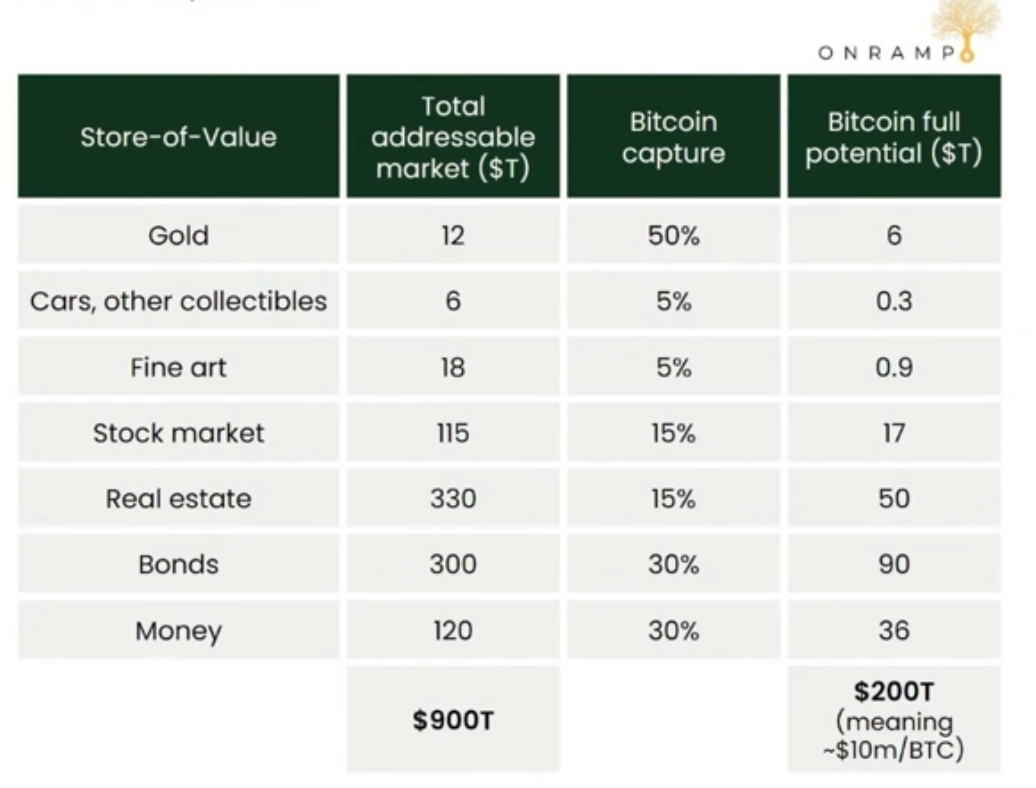This screenshot has height=788, width=1036.
Task: Select the Bonds row label
Action: [x=178, y=564]
